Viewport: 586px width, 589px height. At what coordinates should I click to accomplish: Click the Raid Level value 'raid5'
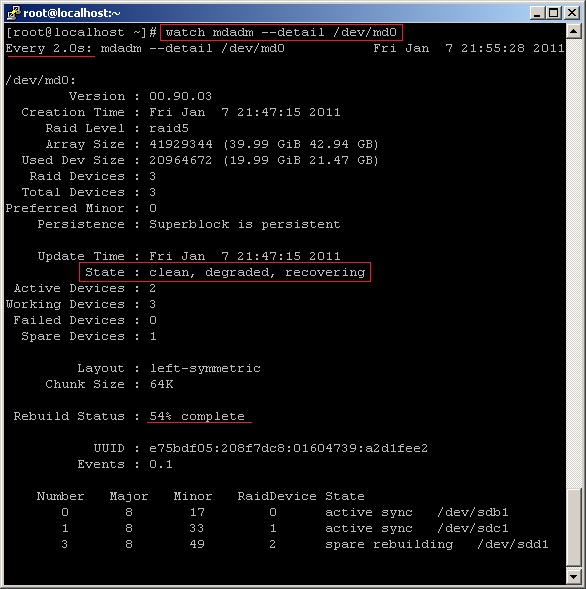[x=169, y=128]
